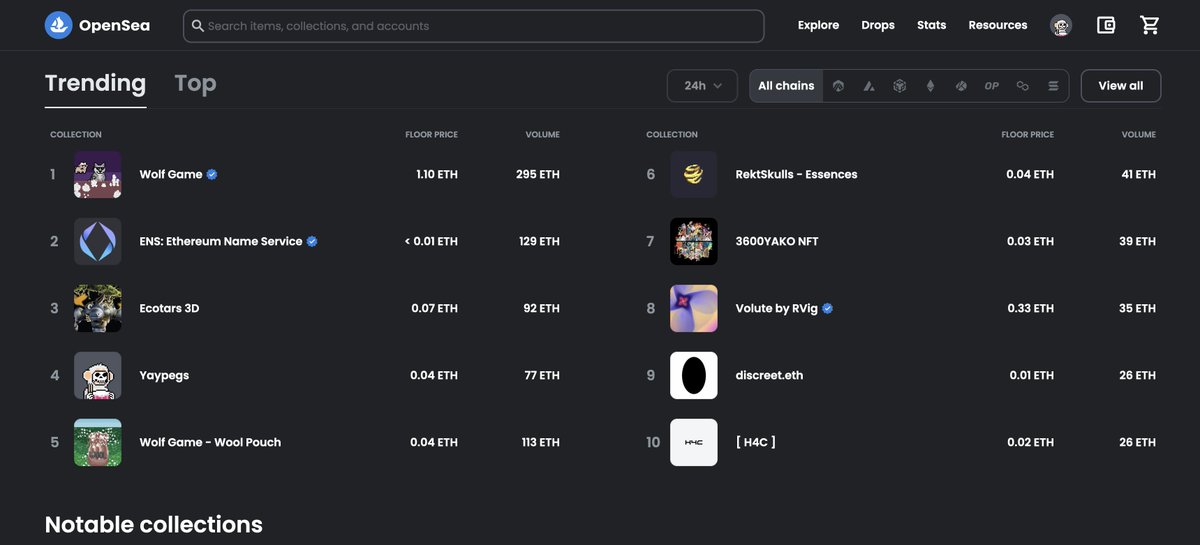Filter by BNB chain icon
This screenshot has width=1200, height=545.
click(900, 86)
